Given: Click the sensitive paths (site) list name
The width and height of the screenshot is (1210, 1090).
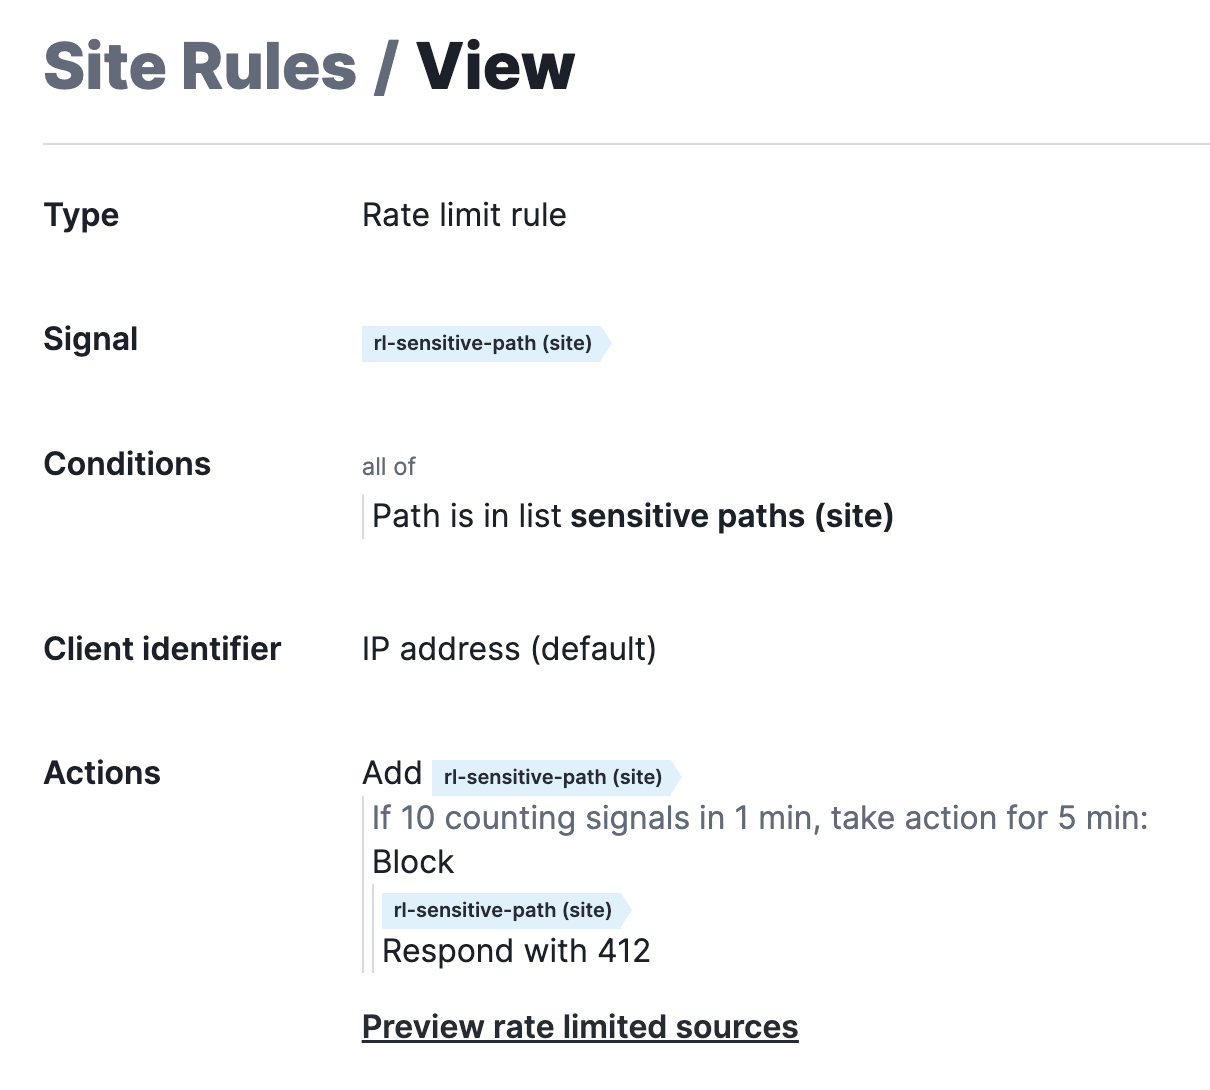Looking at the screenshot, I should pos(732,516).
